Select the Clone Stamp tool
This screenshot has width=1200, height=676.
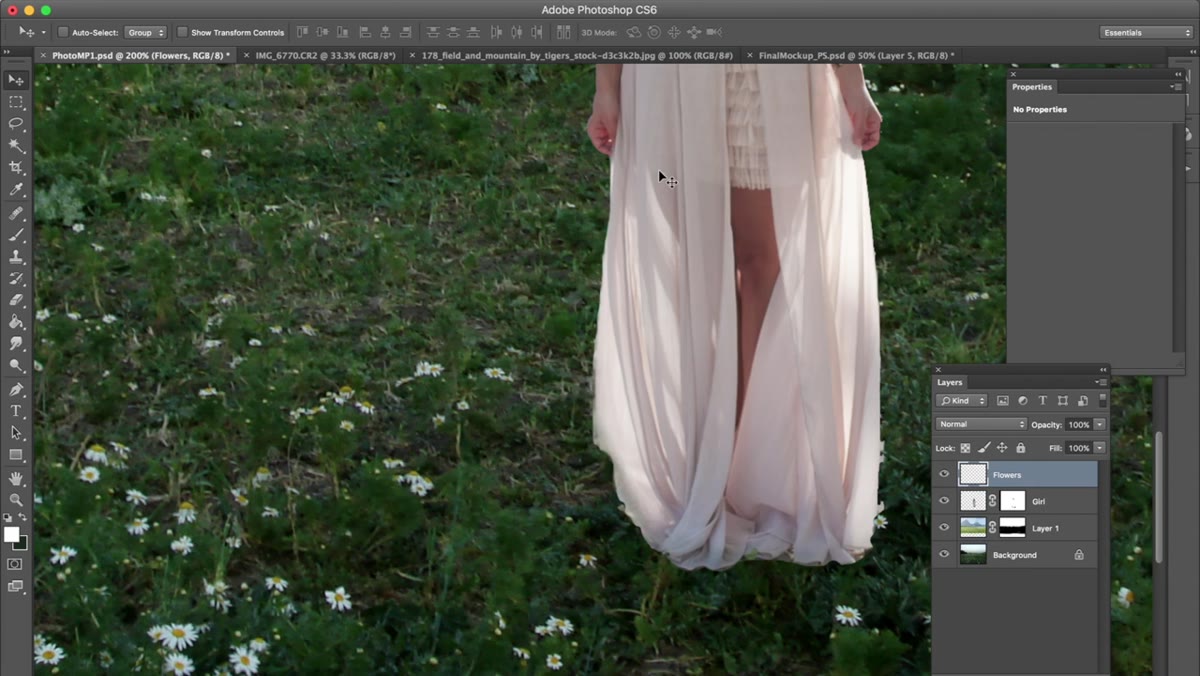pyautogui.click(x=16, y=257)
